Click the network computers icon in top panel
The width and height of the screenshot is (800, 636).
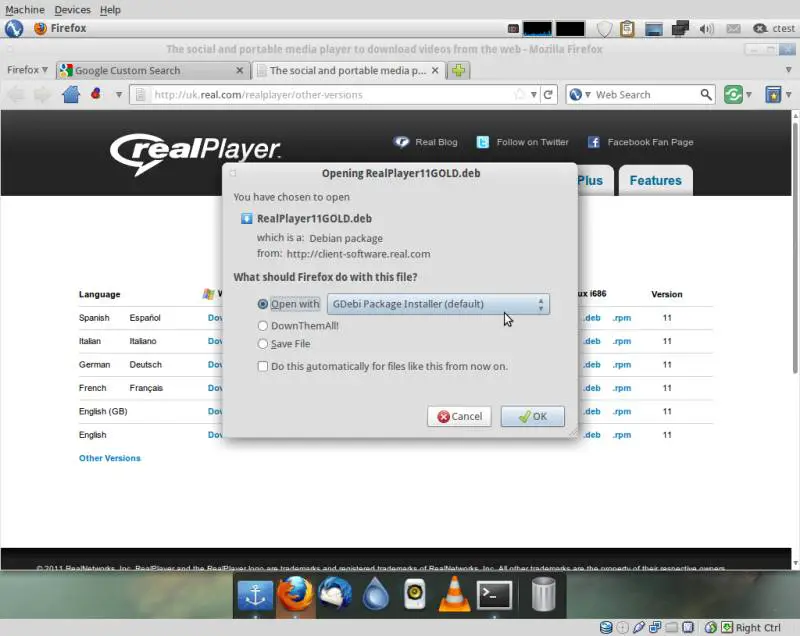click(680, 29)
